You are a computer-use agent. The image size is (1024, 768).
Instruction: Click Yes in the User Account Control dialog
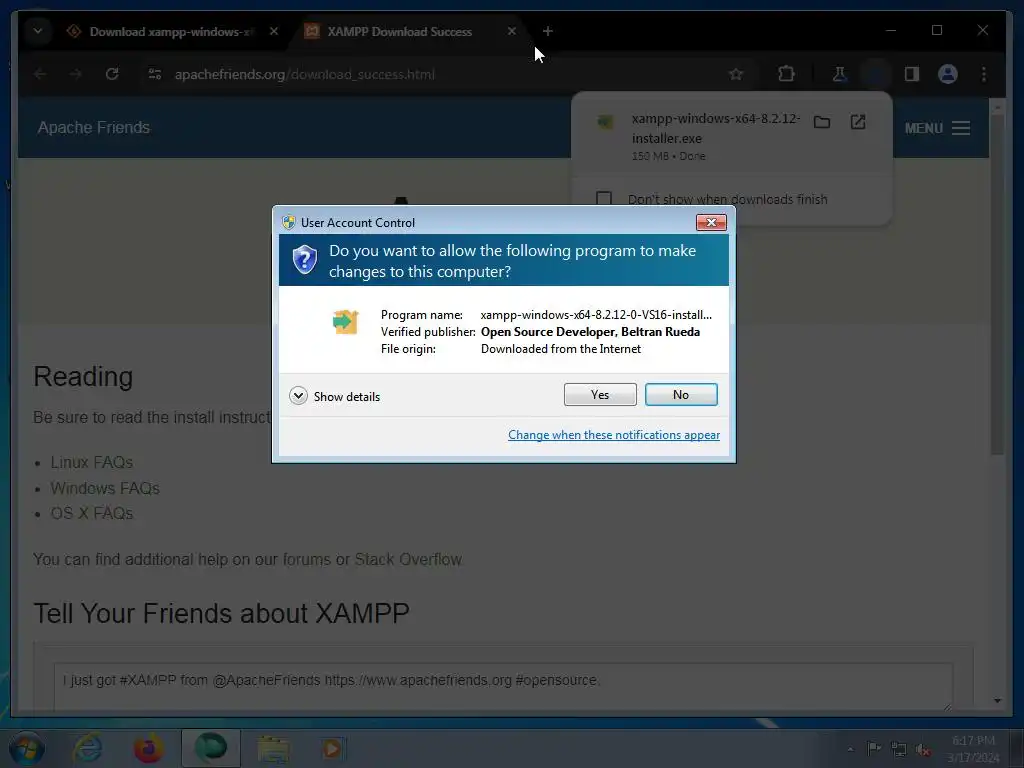pyautogui.click(x=600, y=394)
